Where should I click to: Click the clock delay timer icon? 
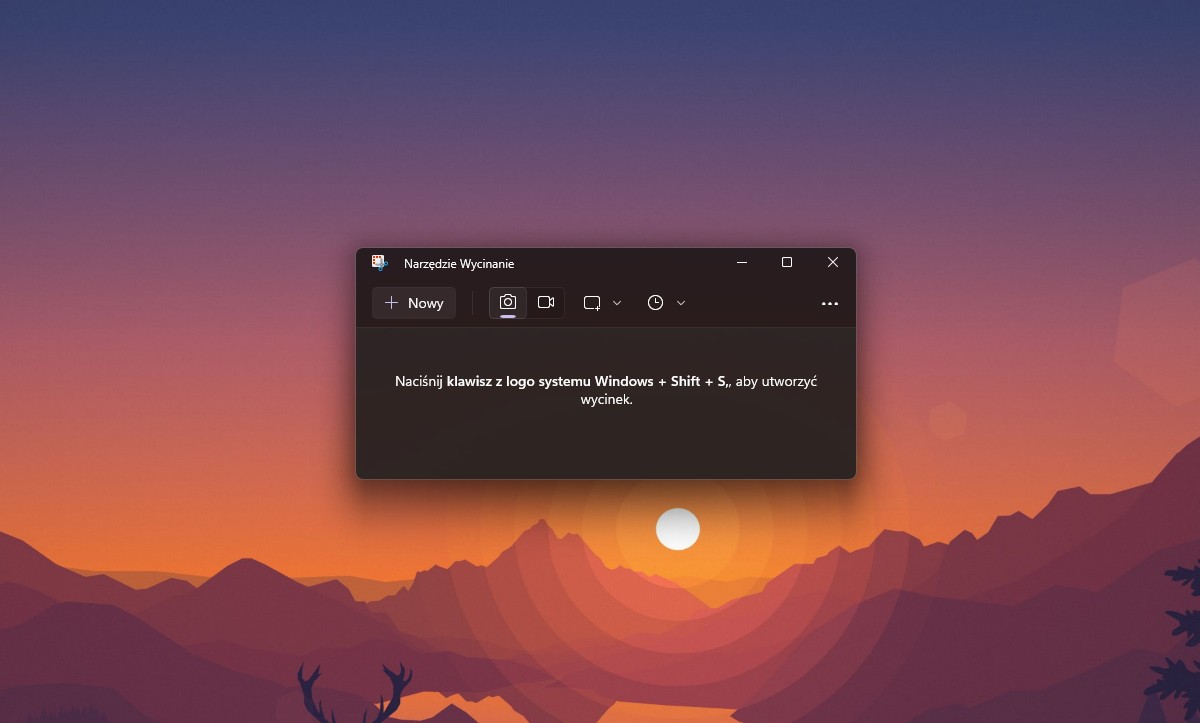pos(655,303)
